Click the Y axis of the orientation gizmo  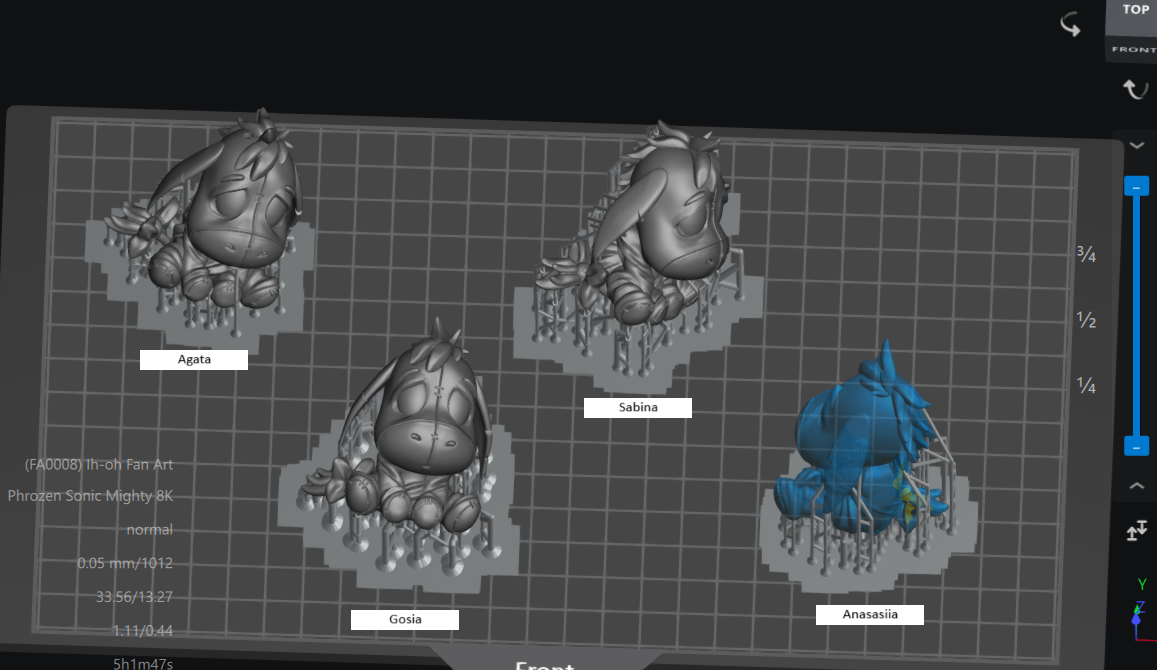pyautogui.click(x=1142, y=585)
